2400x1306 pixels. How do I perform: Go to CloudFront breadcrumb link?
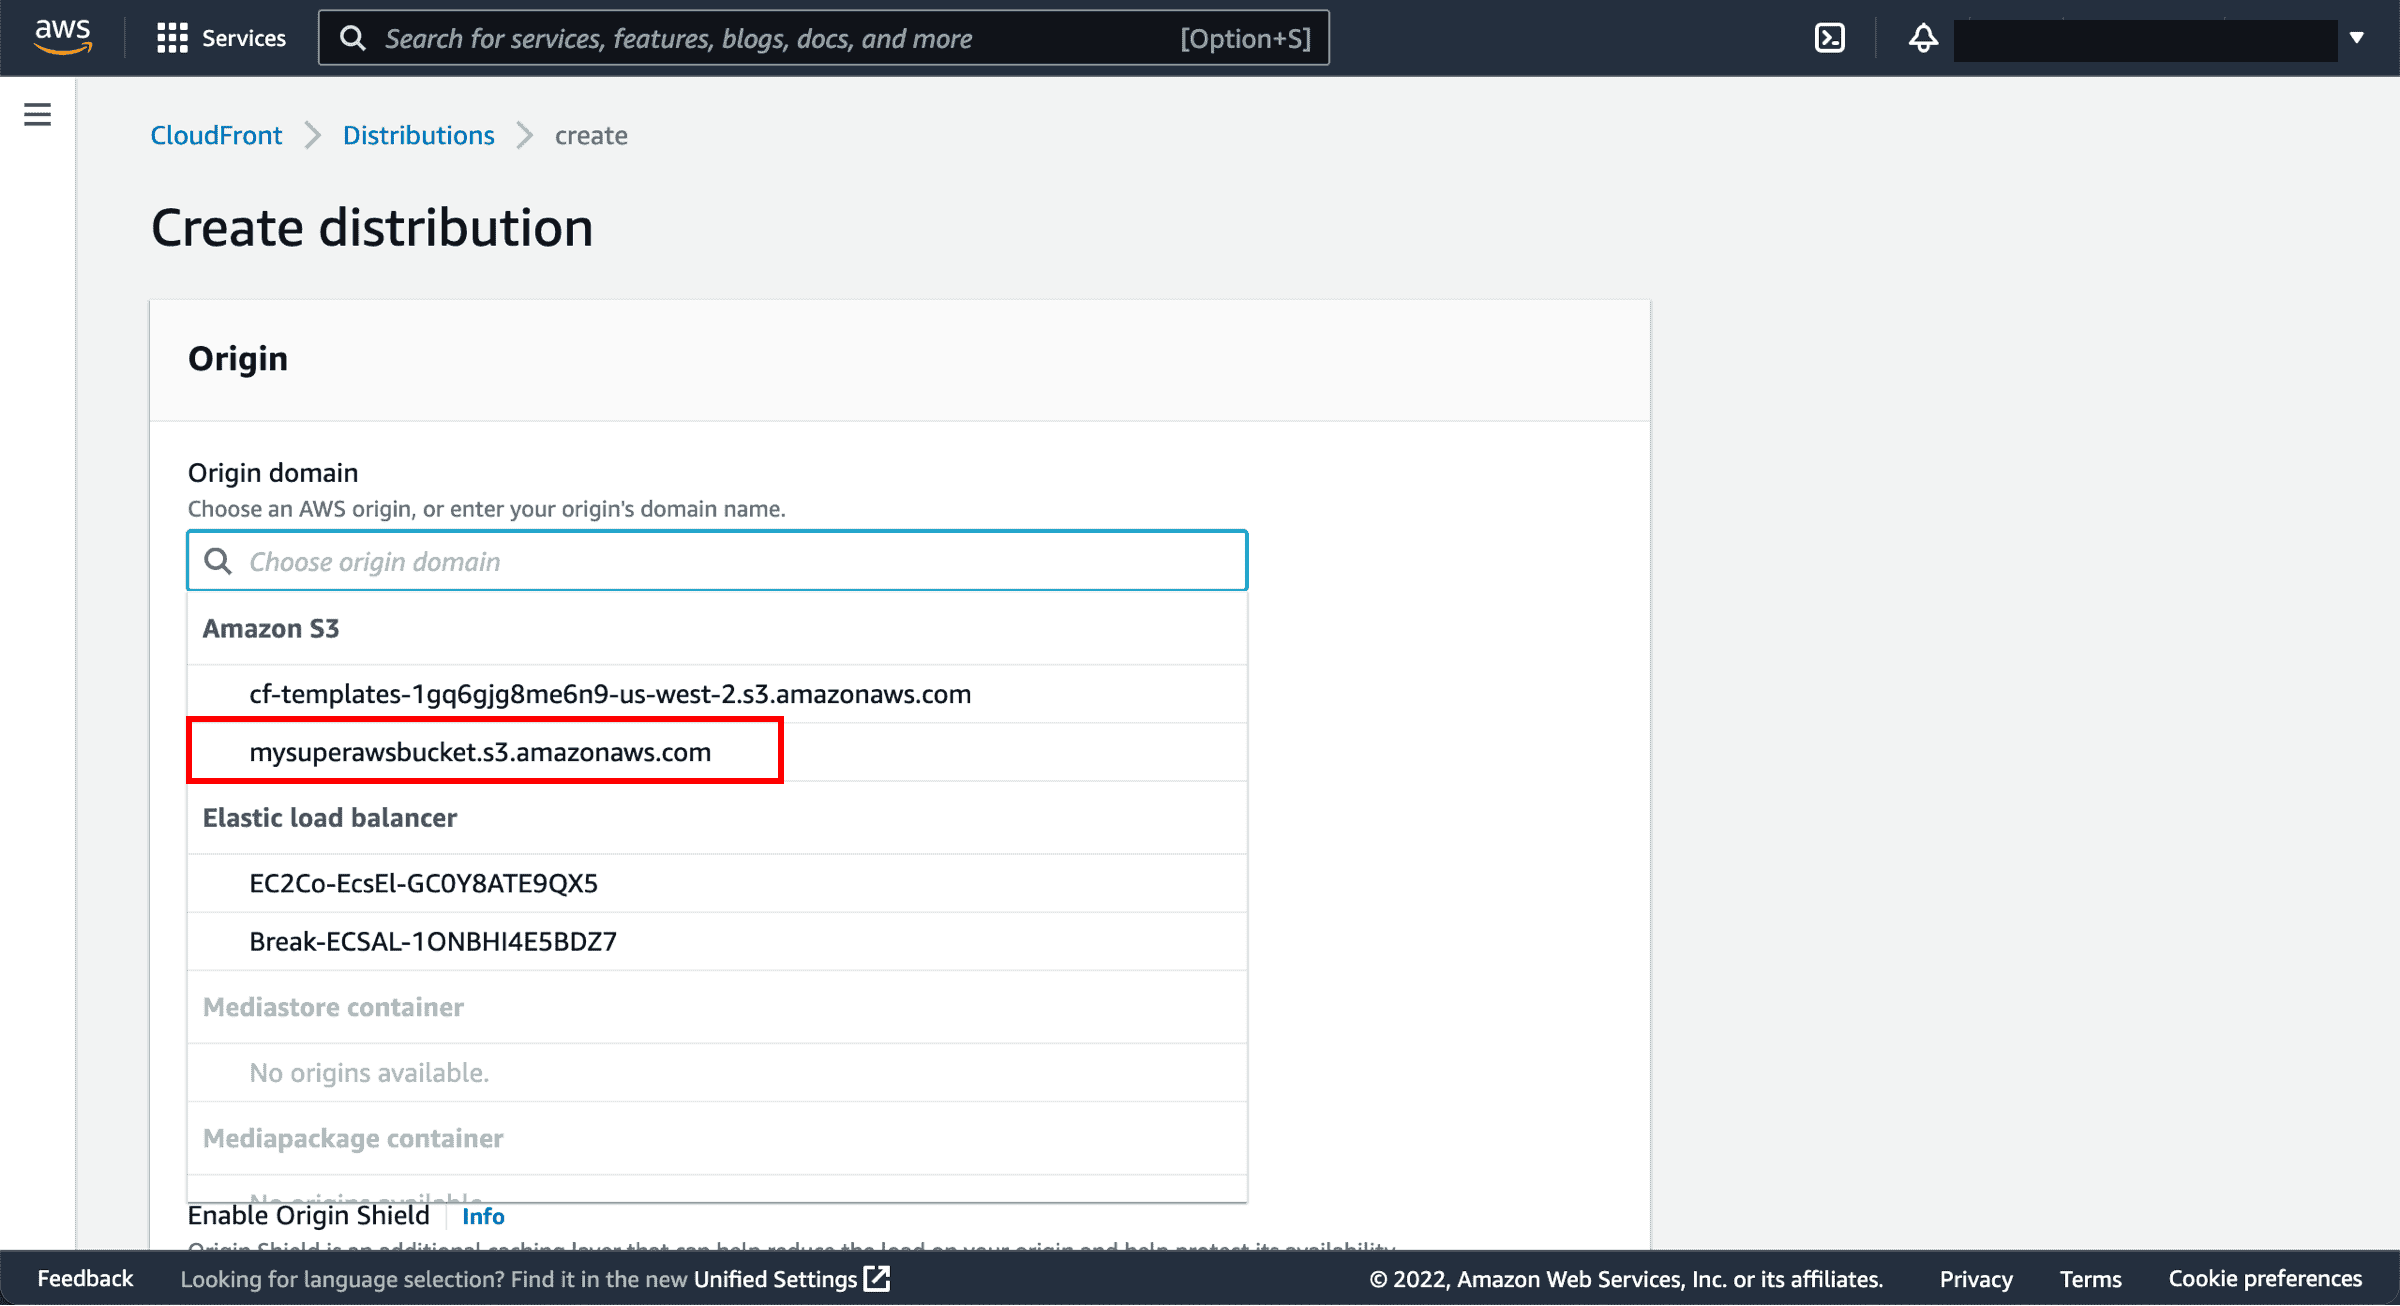216,135
